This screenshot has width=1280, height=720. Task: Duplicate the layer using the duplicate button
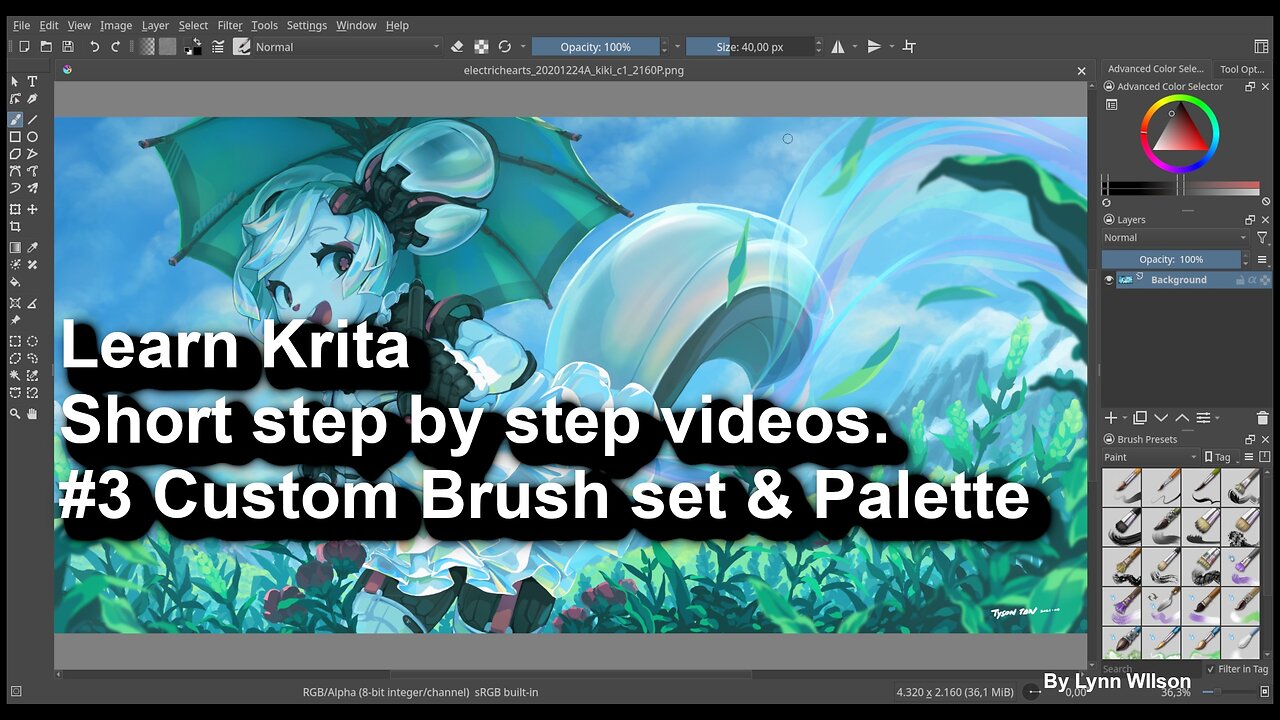click(1140, 418)
